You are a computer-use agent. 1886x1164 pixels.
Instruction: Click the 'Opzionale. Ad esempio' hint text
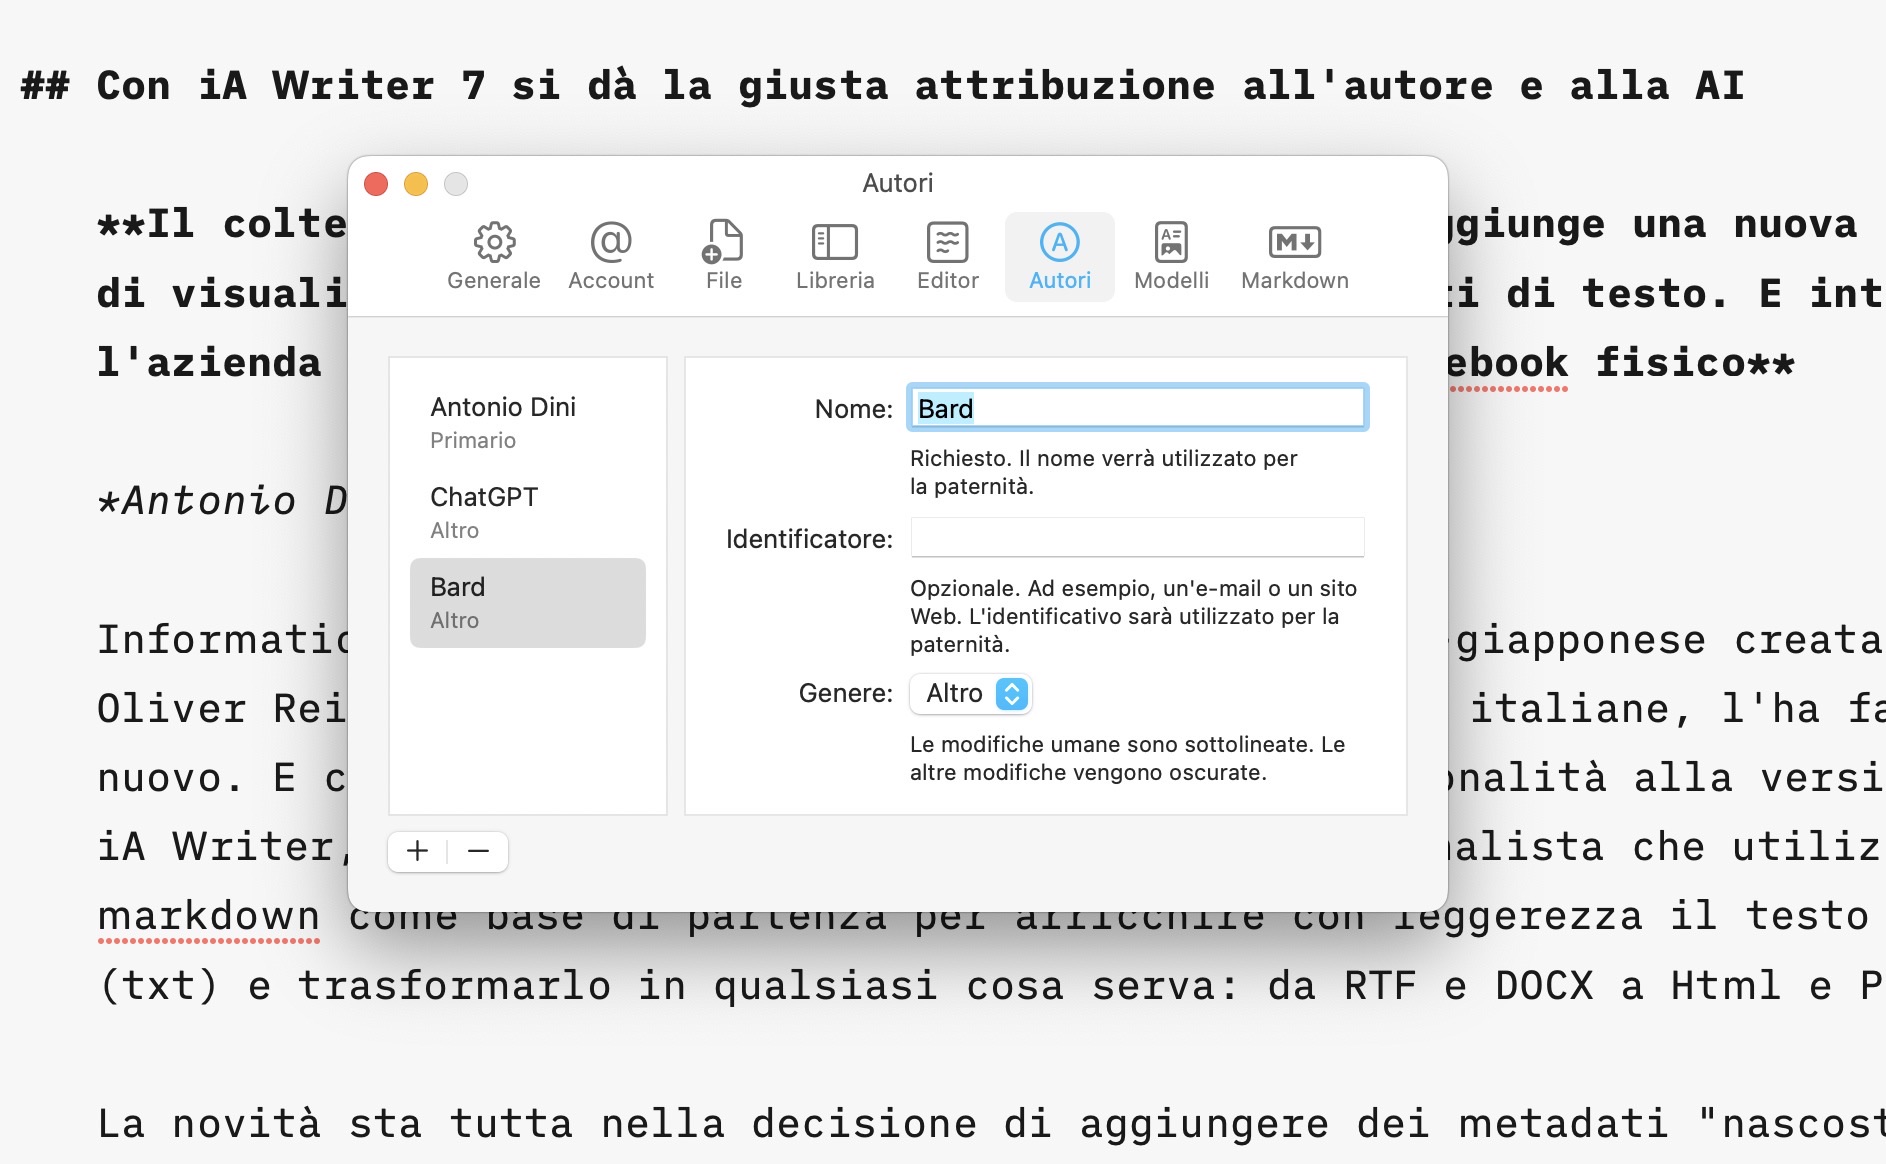tap(1133, 616)
